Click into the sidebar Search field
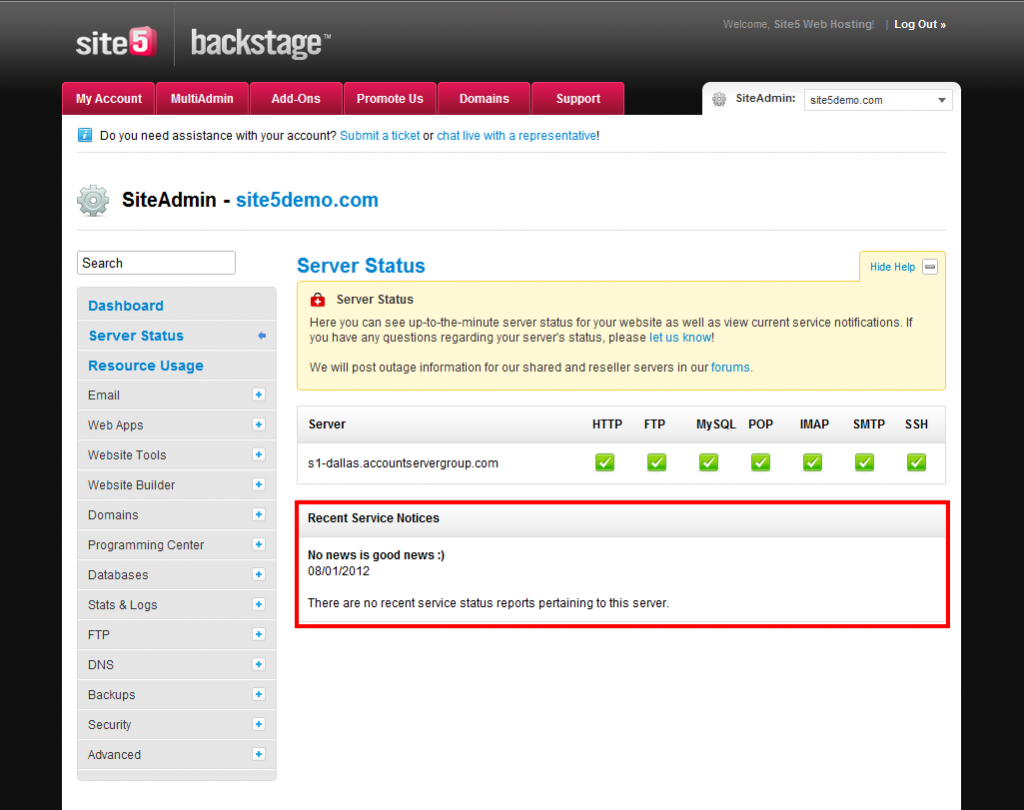The image size is (1024, 810). tap(156, 263)
